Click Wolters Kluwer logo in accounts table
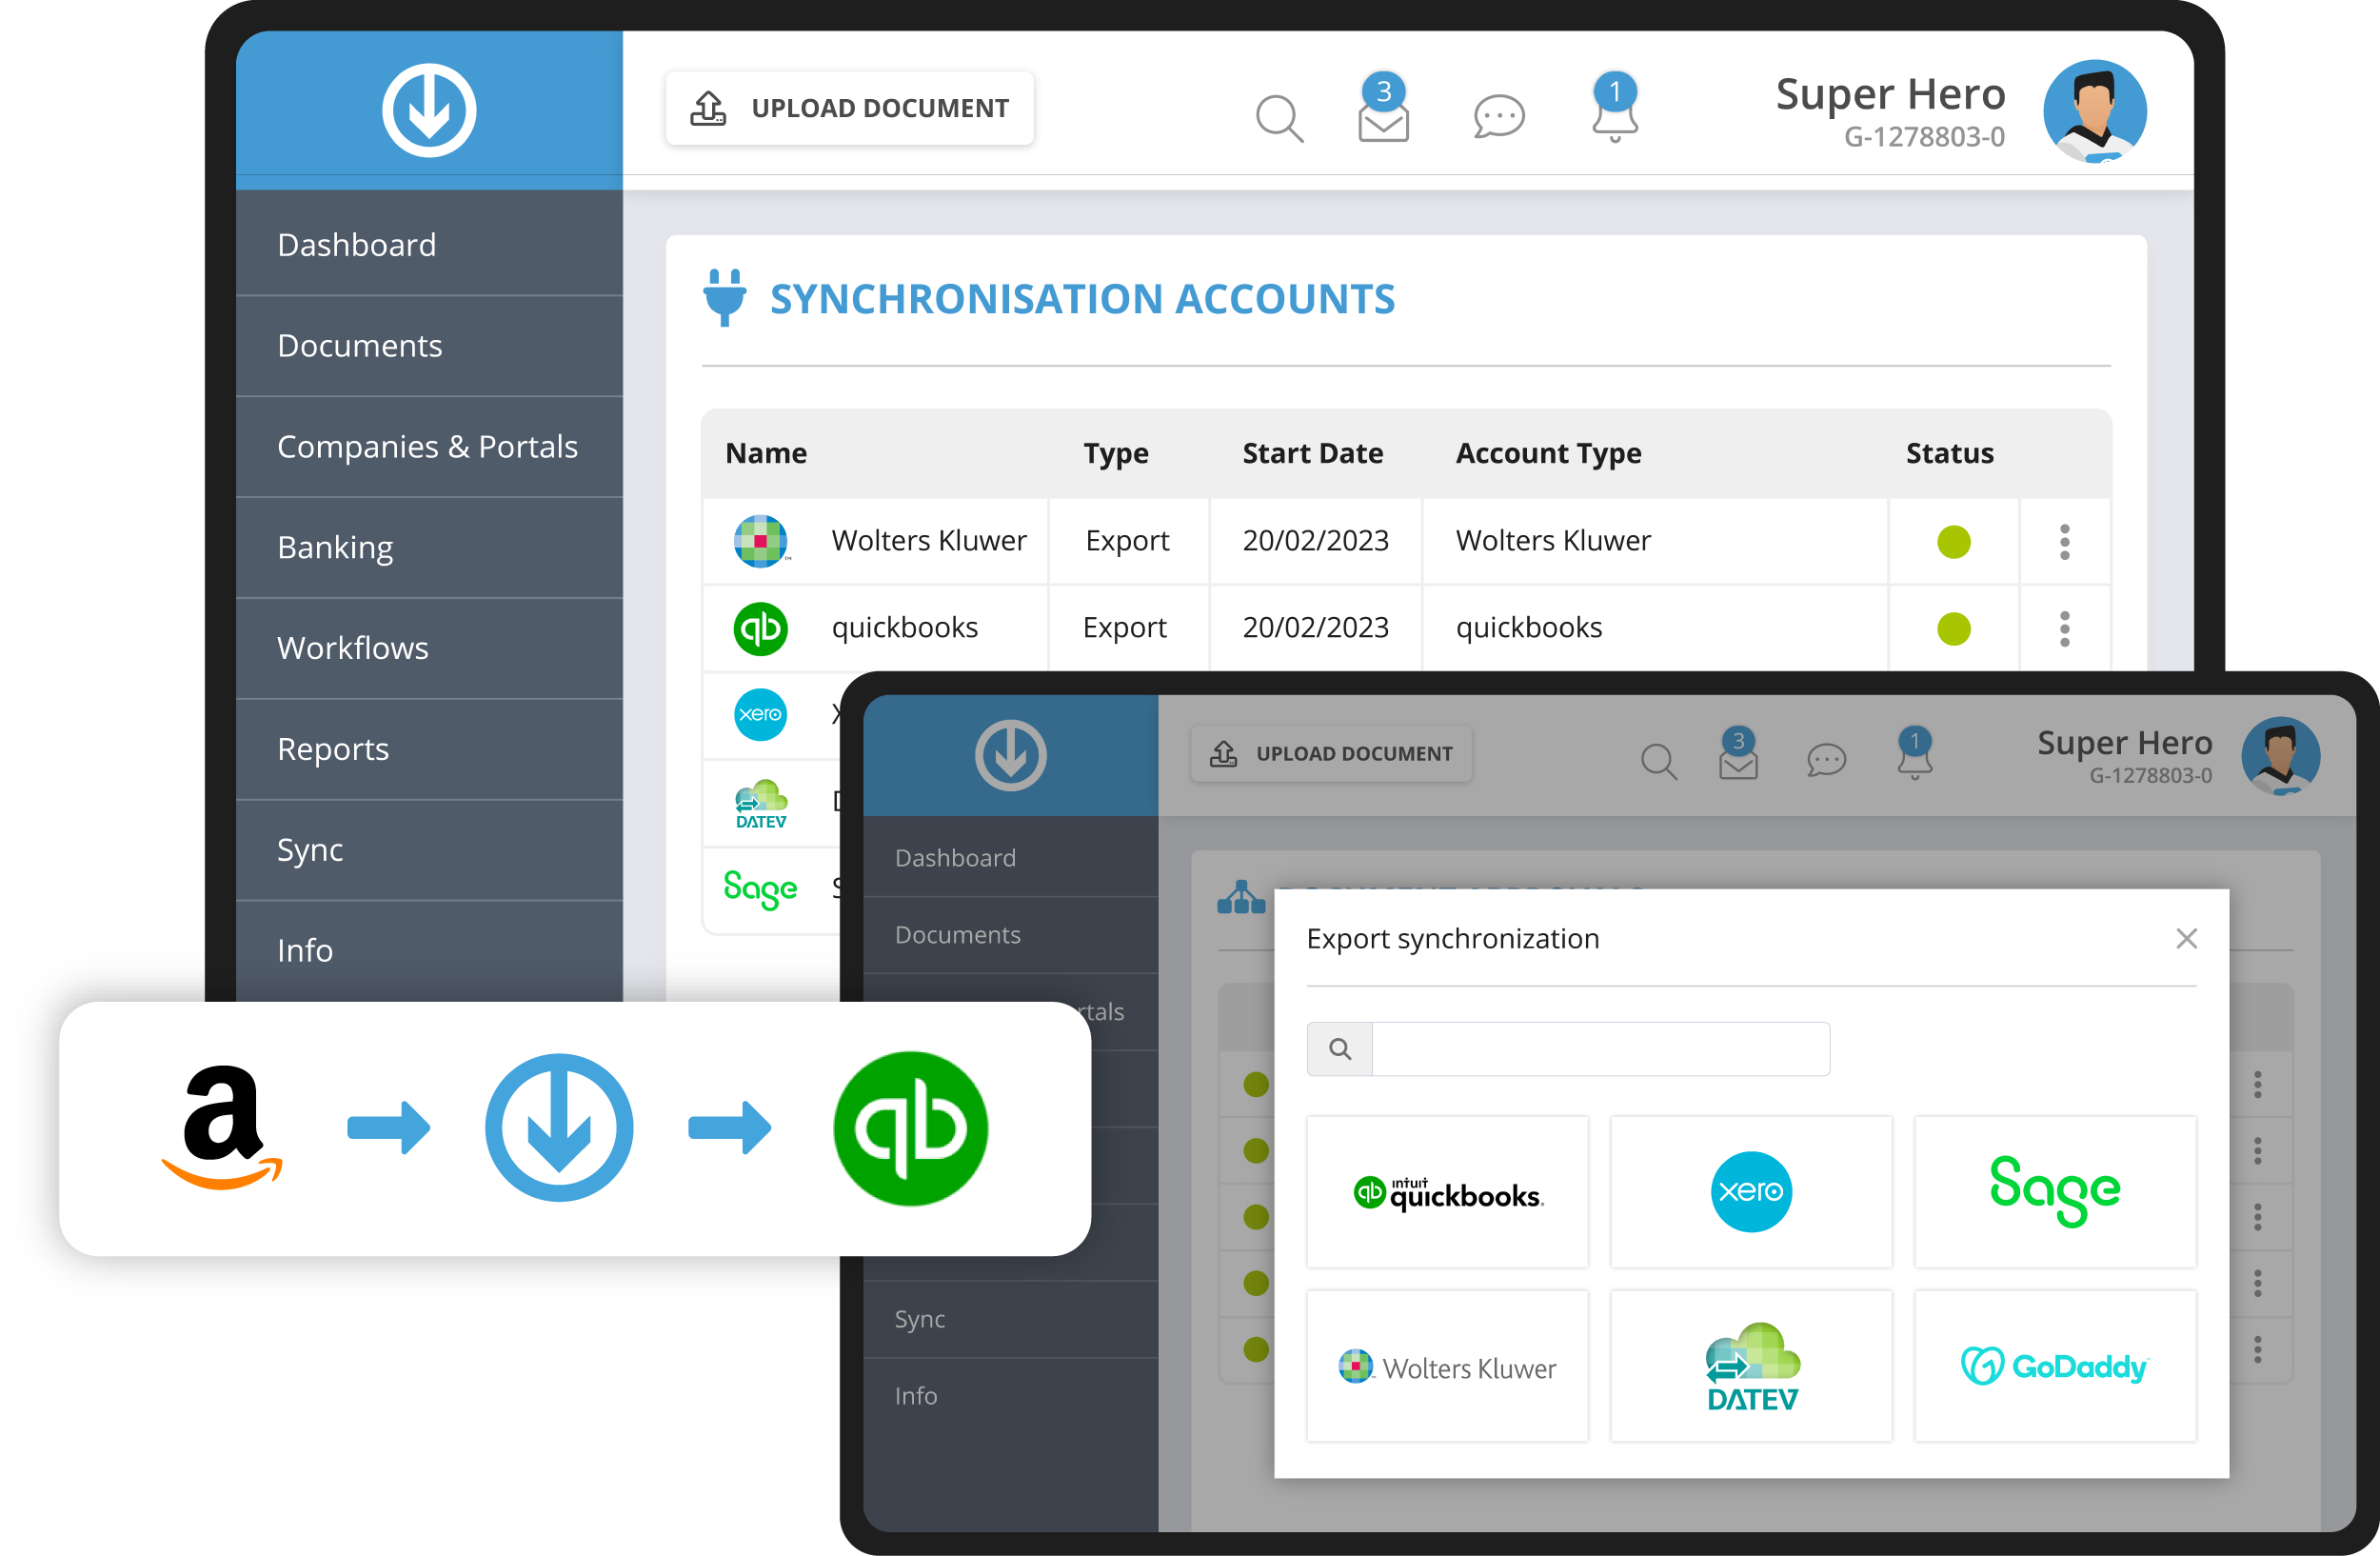Screen dimensions: 2380x1556 click(761, 541)
